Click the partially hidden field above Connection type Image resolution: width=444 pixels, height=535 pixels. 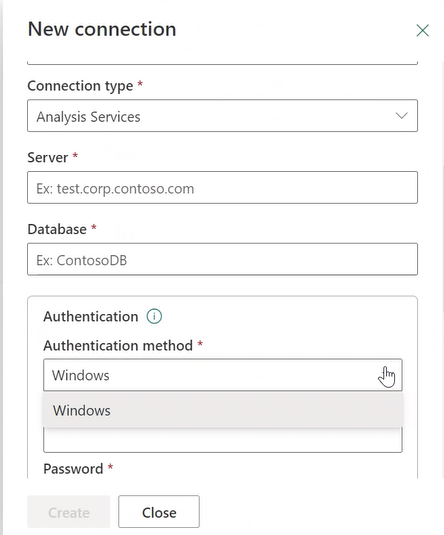point(223,62)
